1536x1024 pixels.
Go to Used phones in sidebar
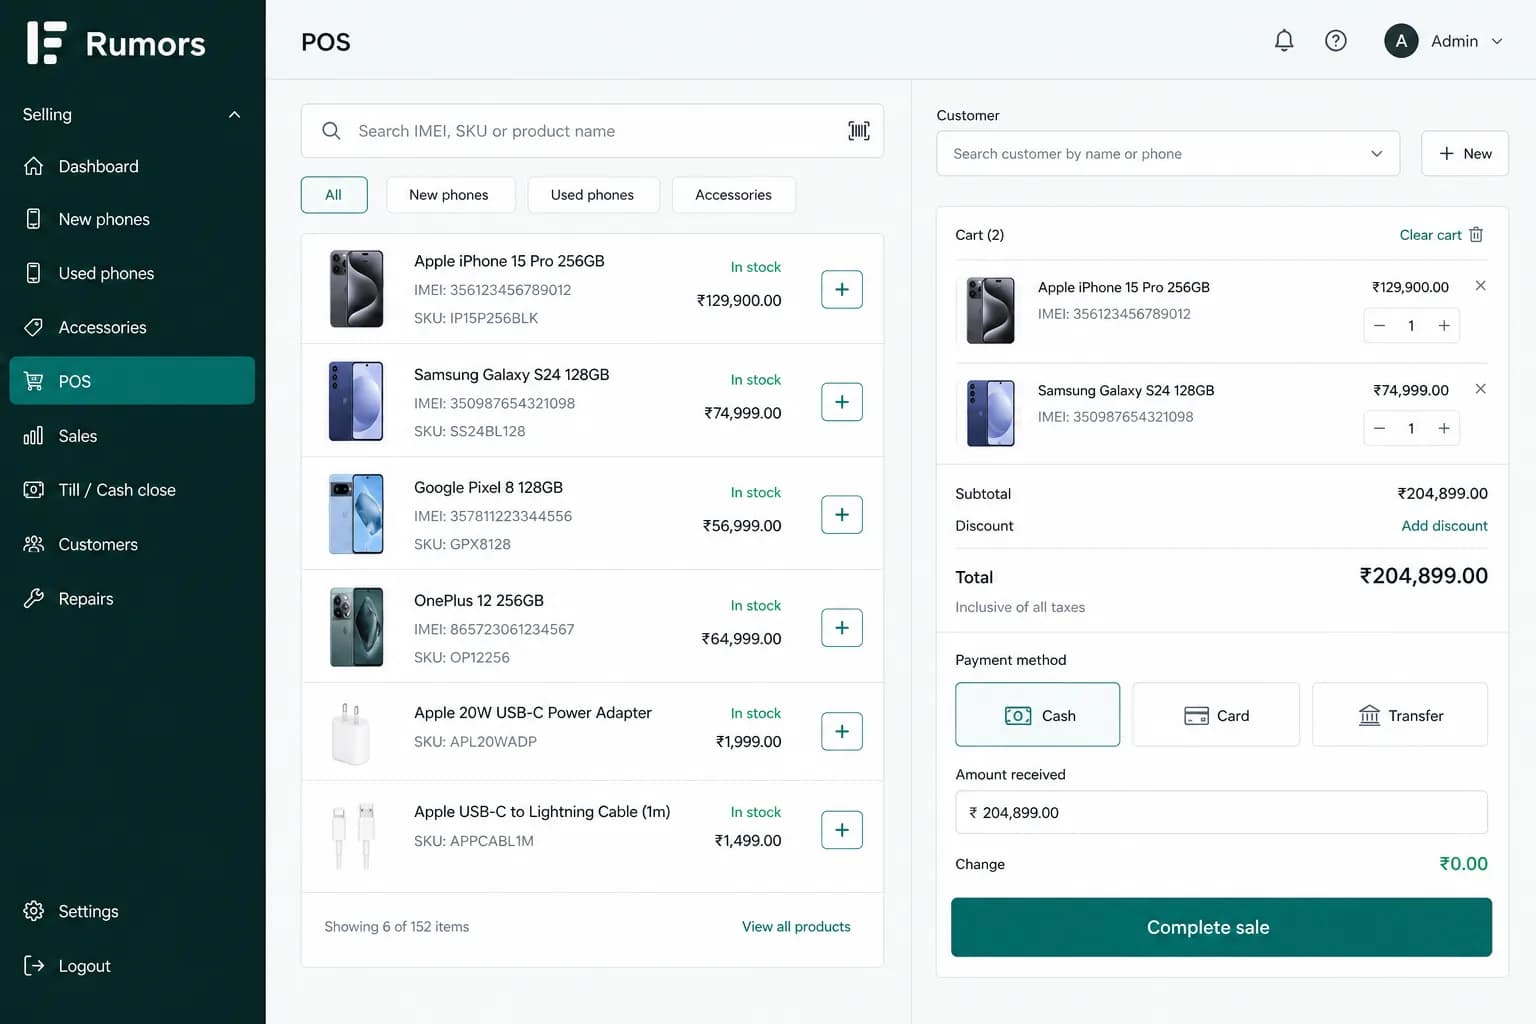(132, 273)
